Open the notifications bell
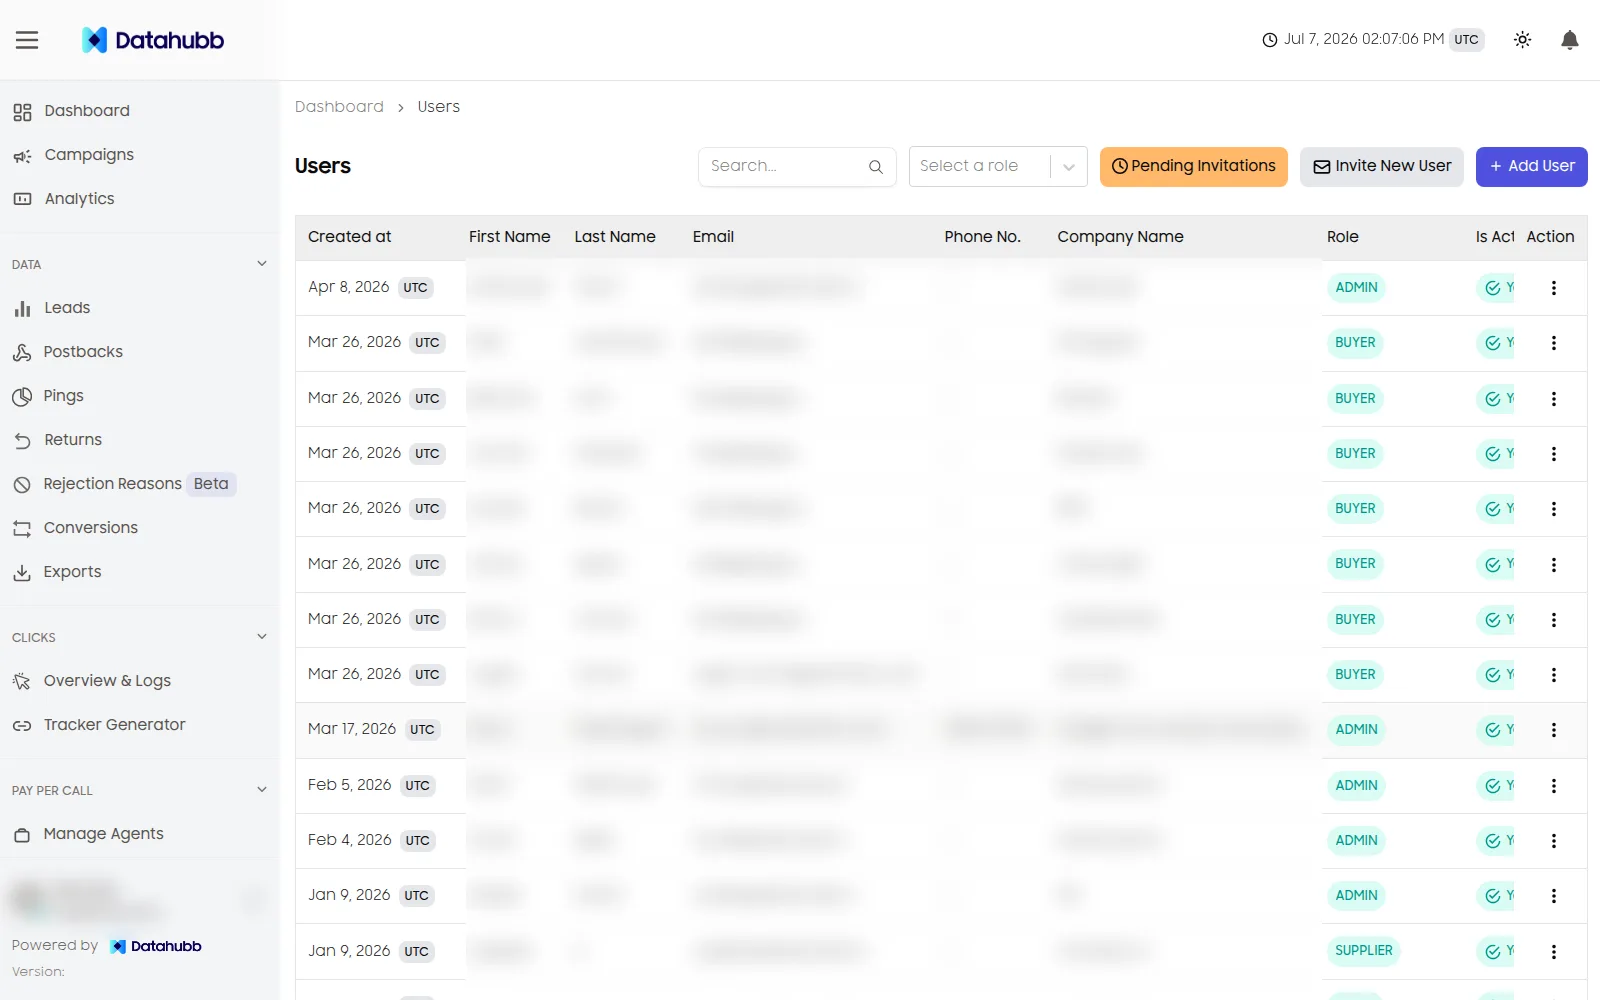Screen dimensions: 1600x1000 coord(1570,40)
